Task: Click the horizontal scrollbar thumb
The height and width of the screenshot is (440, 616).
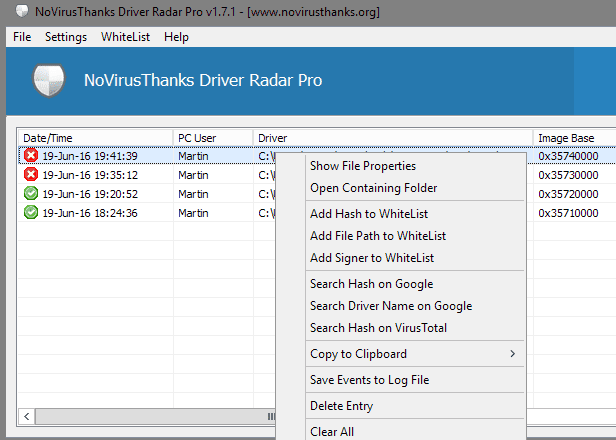Action: pos(156,416)
